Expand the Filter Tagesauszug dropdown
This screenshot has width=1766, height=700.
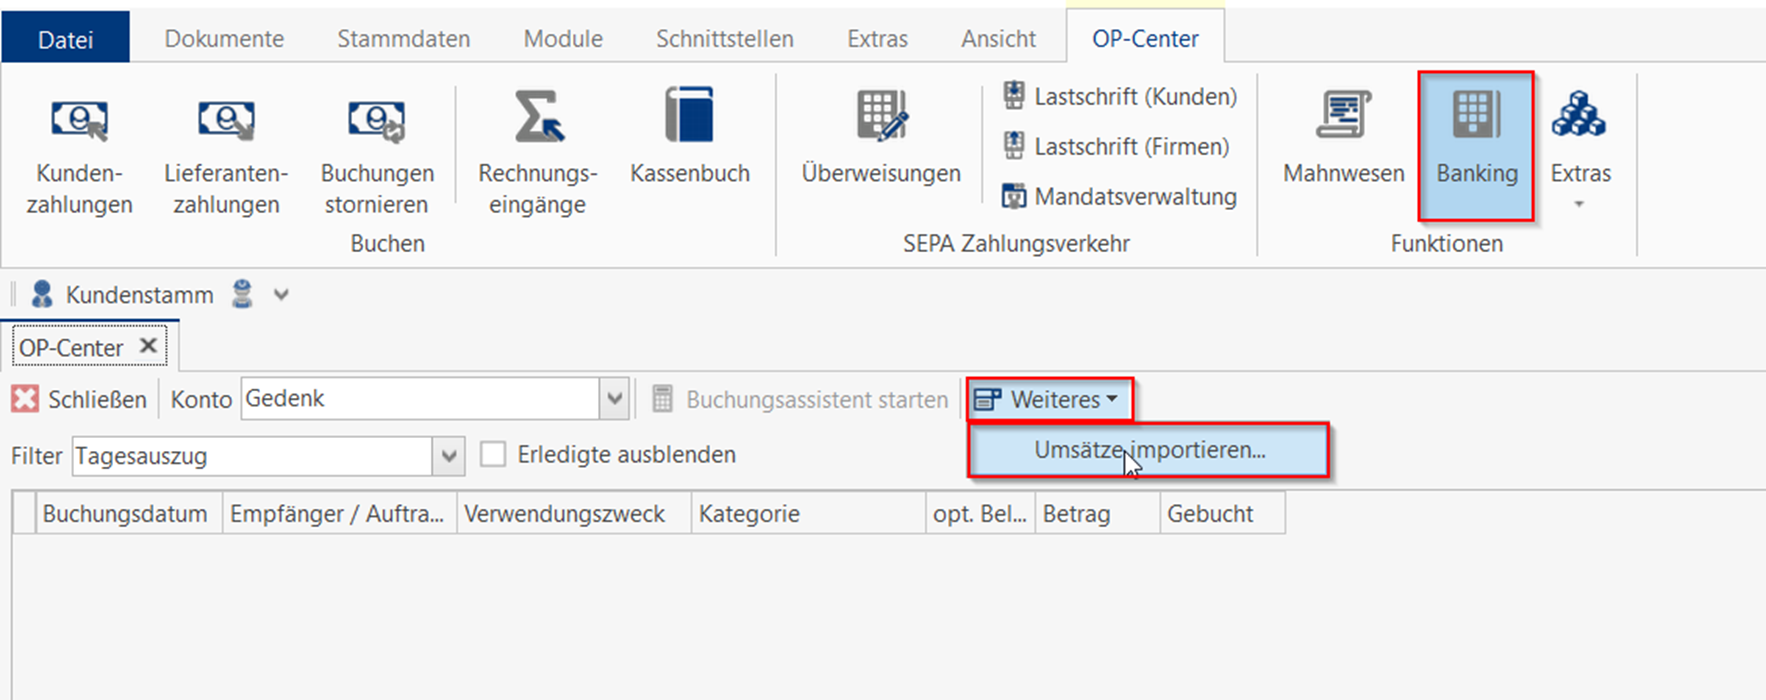click(449, 457)
